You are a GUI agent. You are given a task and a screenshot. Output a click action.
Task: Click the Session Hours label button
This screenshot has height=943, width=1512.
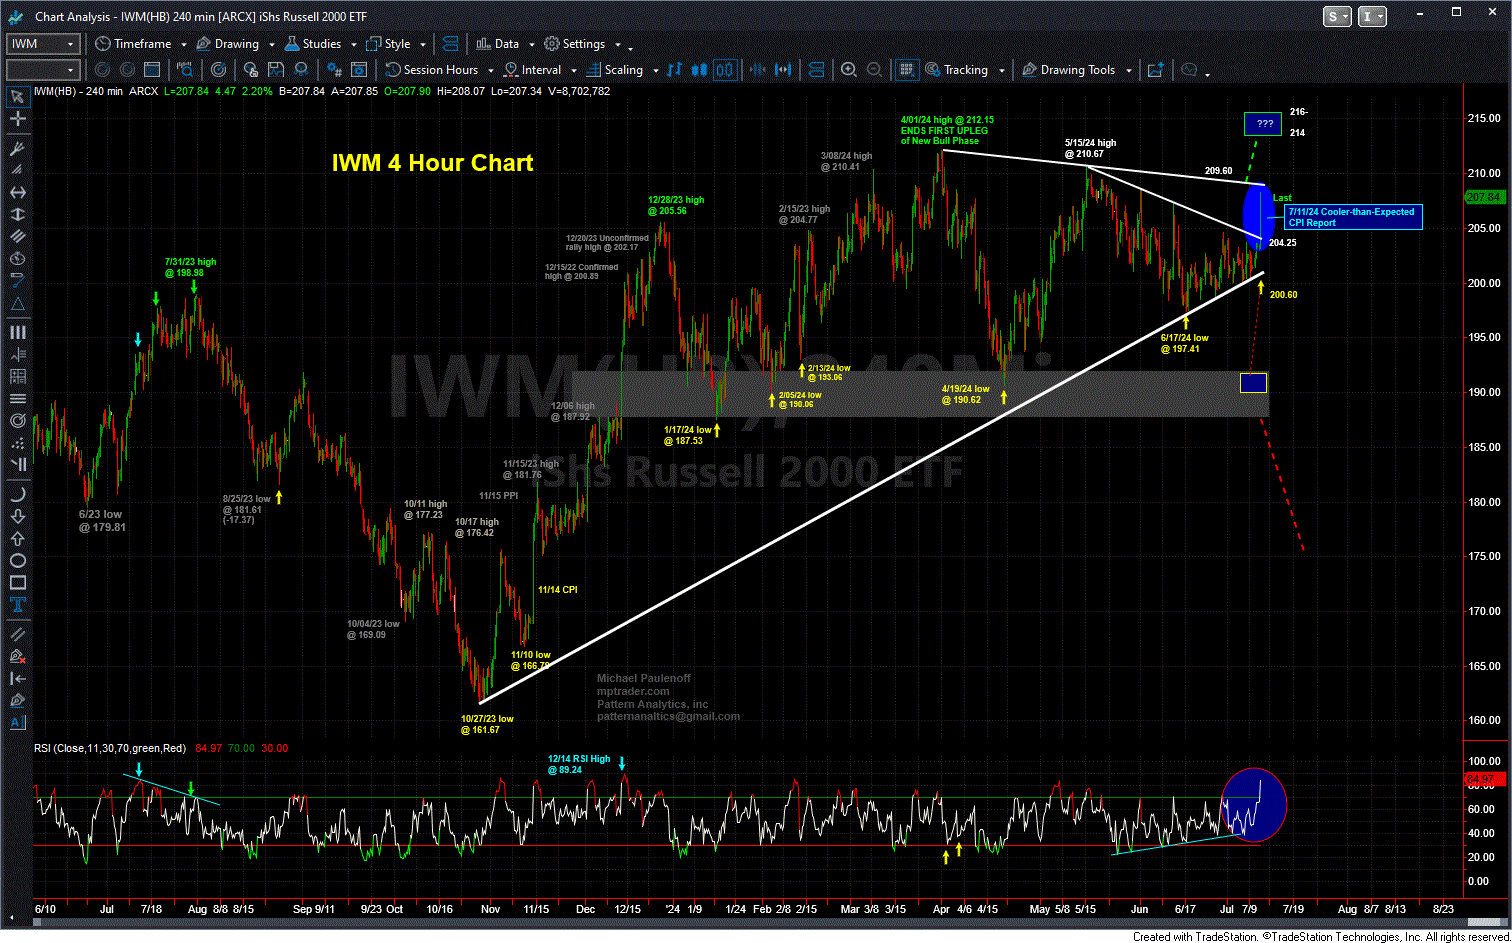[x=441, y=70]
